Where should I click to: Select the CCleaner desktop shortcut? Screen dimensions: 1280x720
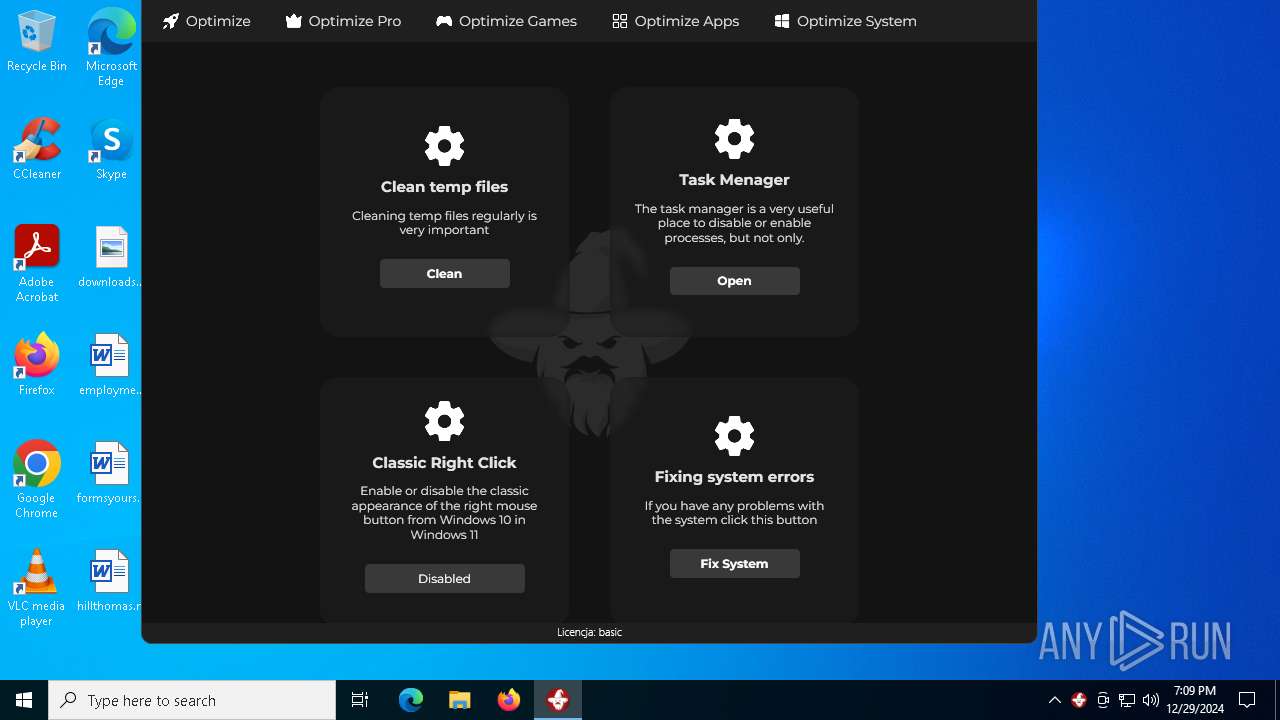(37, 149)
